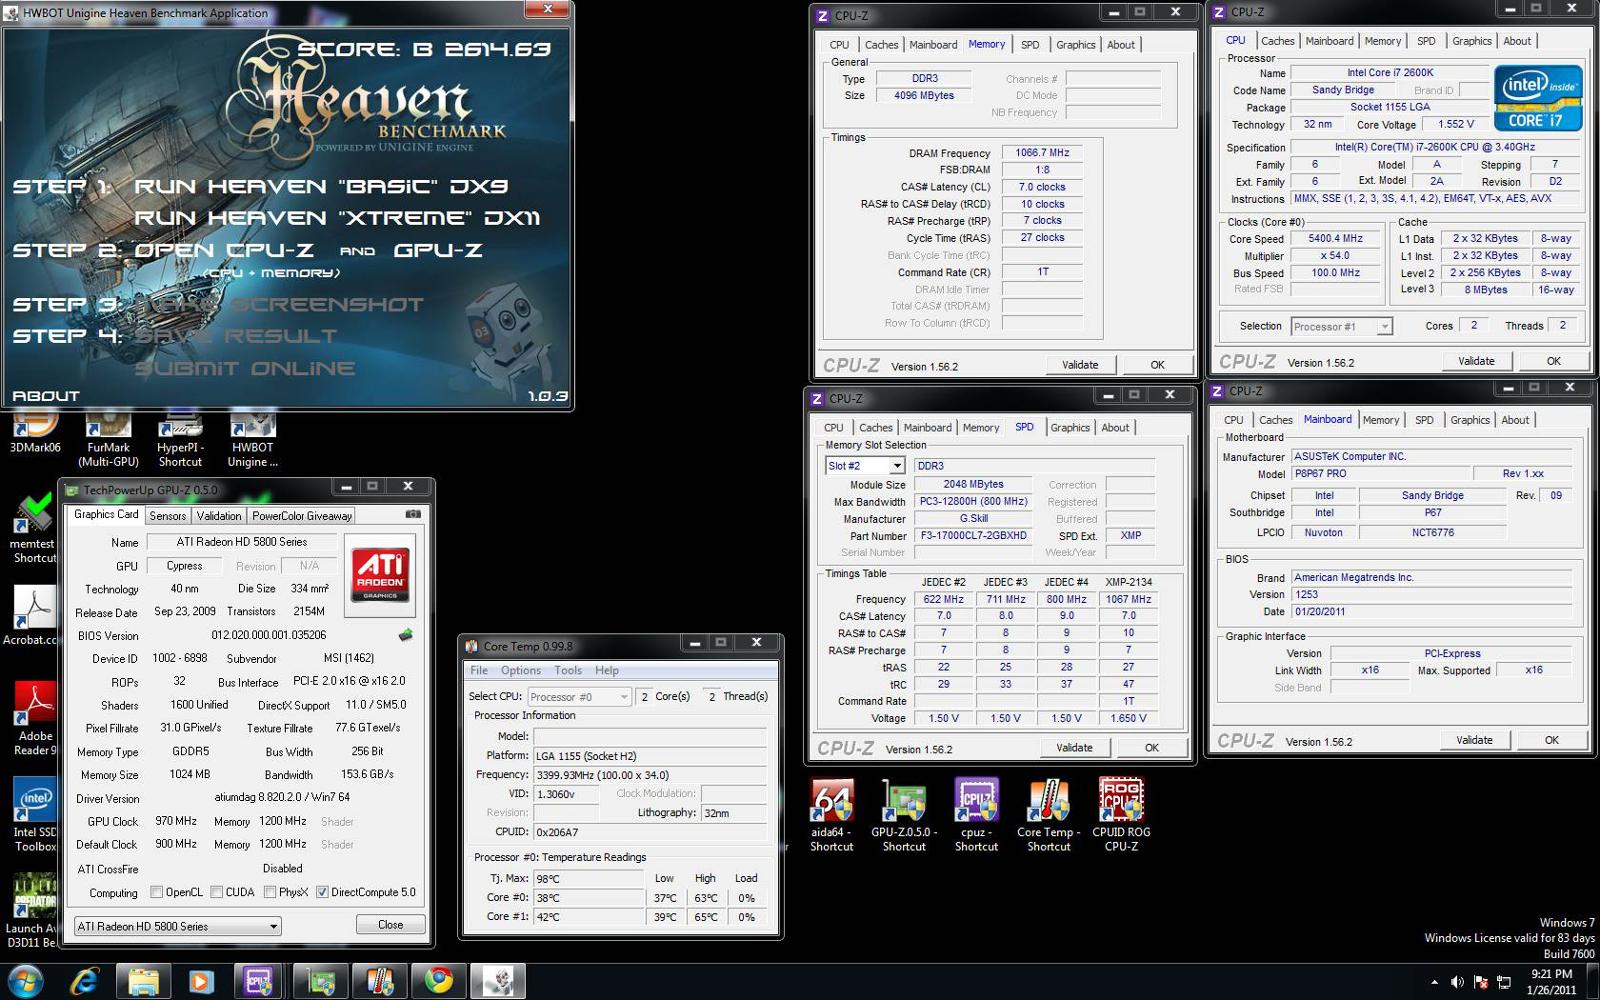Click OK in the CPU-Z CPU window
Screen dimensions: 1600x1000
[x=1554, y=361]
